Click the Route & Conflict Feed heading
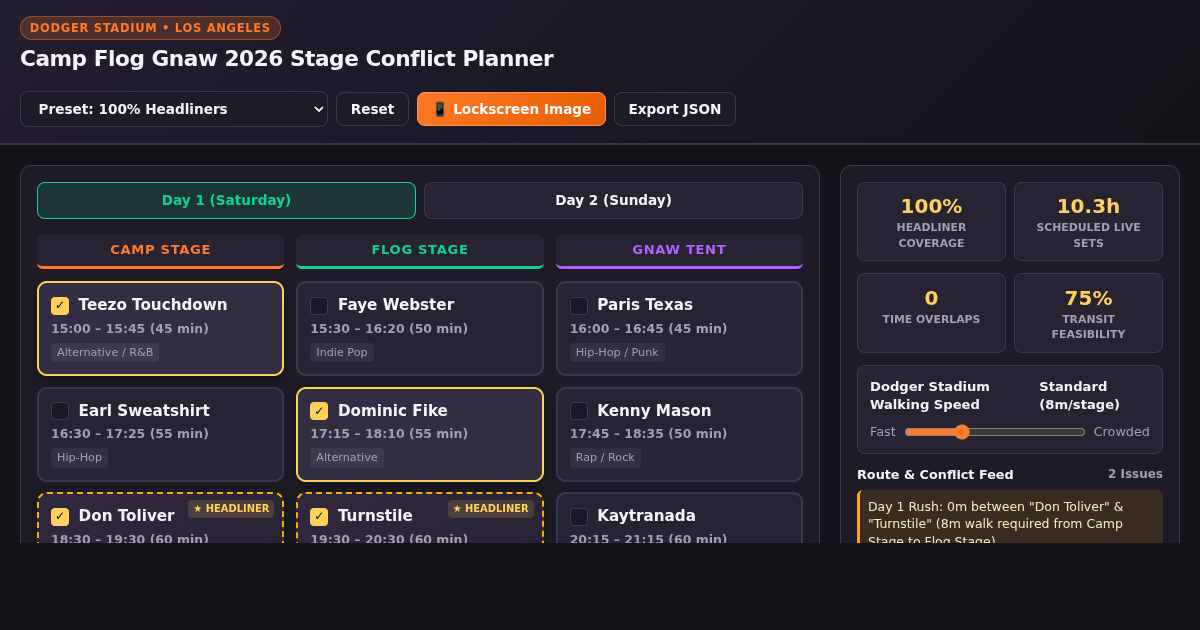The height and width of the screenshot is (630, 1200). pos(935,475)
